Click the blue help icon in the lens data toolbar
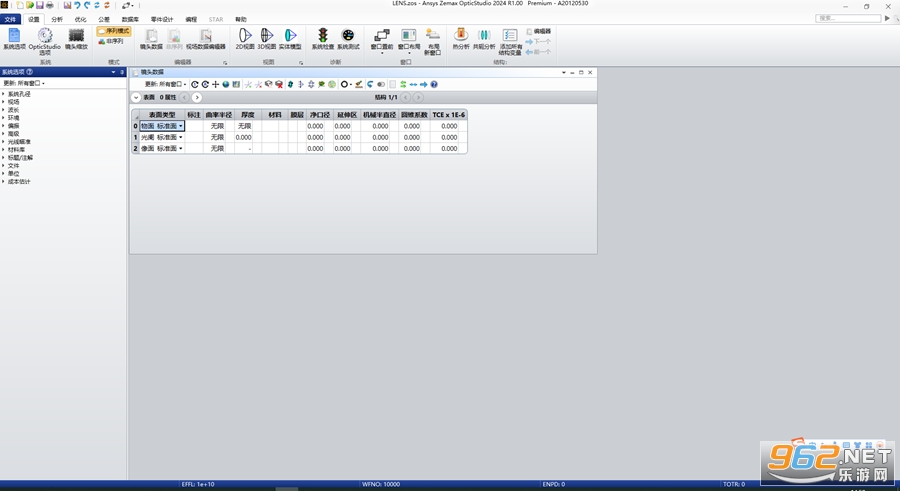900x491 pixels. tap(434, 84)
